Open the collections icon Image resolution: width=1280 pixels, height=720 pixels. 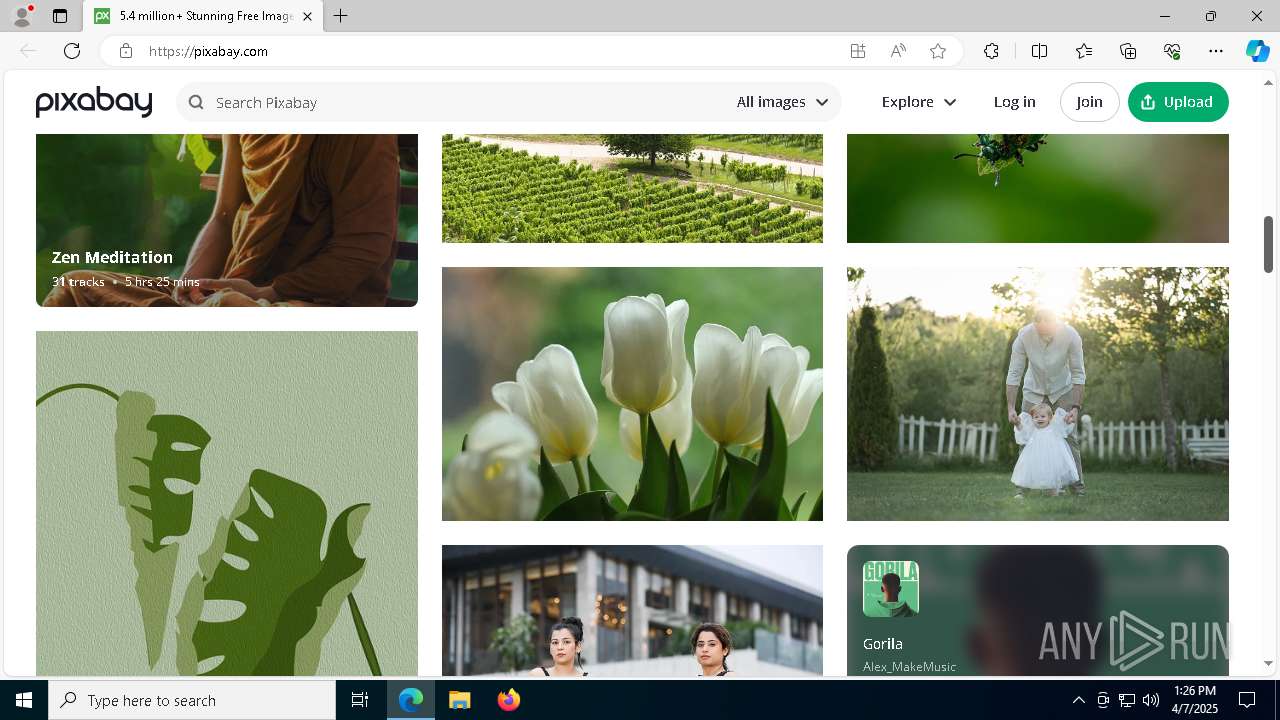tap(1128, 51)
